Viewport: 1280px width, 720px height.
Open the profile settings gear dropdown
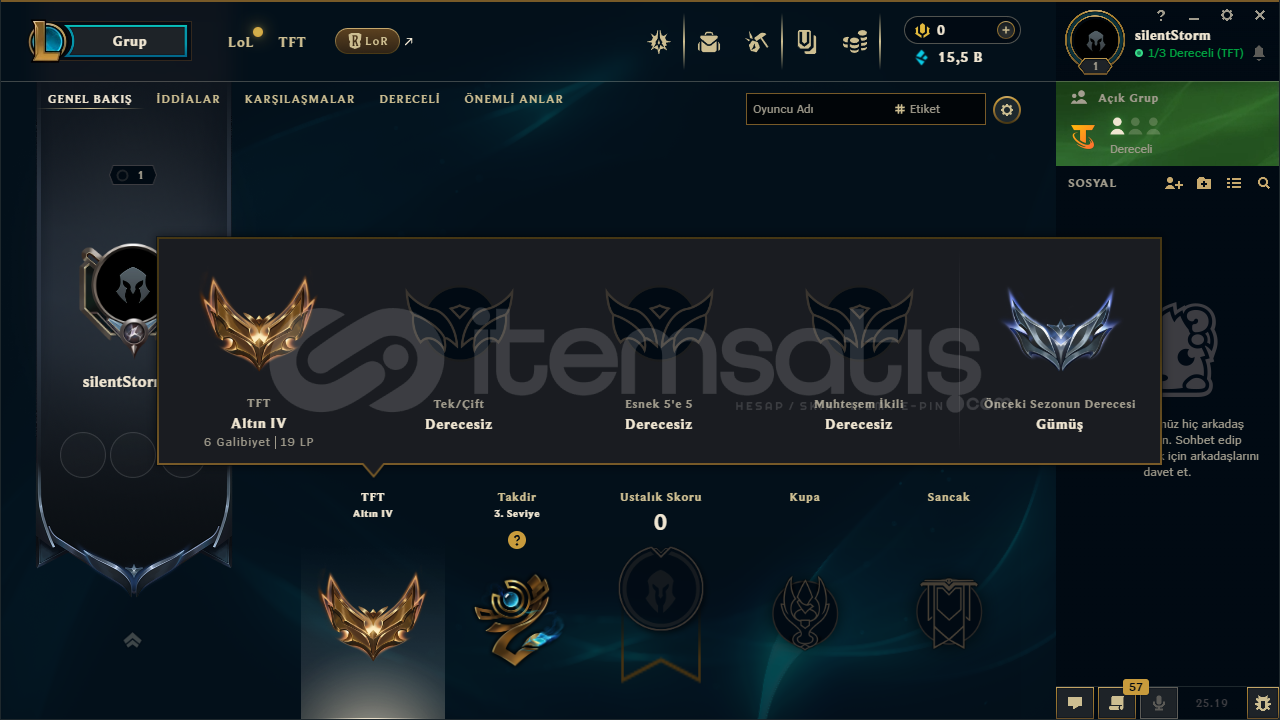tap(1007, 109)
